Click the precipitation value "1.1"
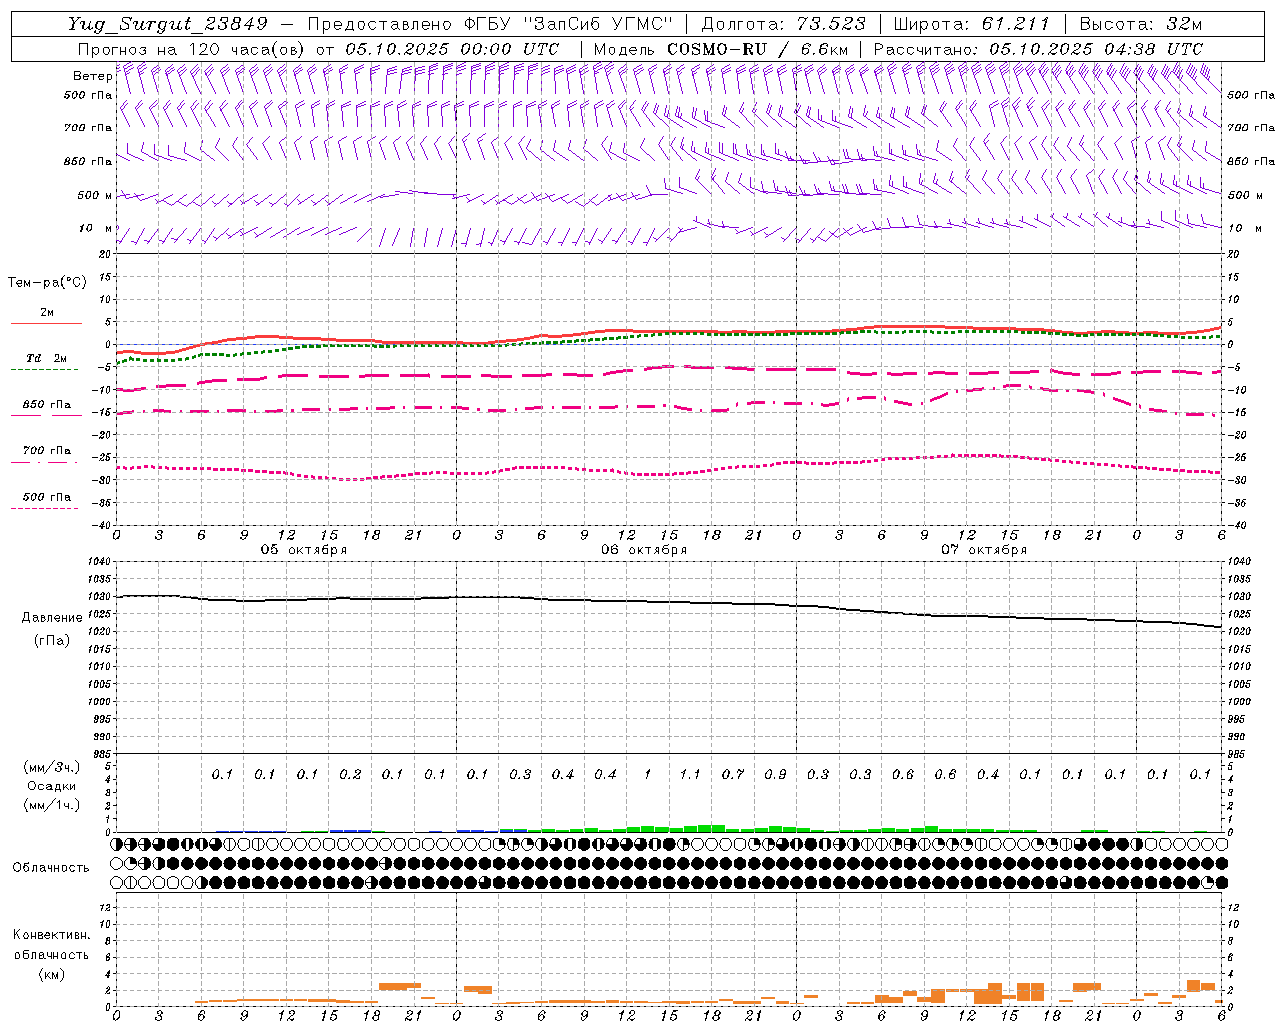This screenshot has height=1024, width=1280. pos(690,774)
